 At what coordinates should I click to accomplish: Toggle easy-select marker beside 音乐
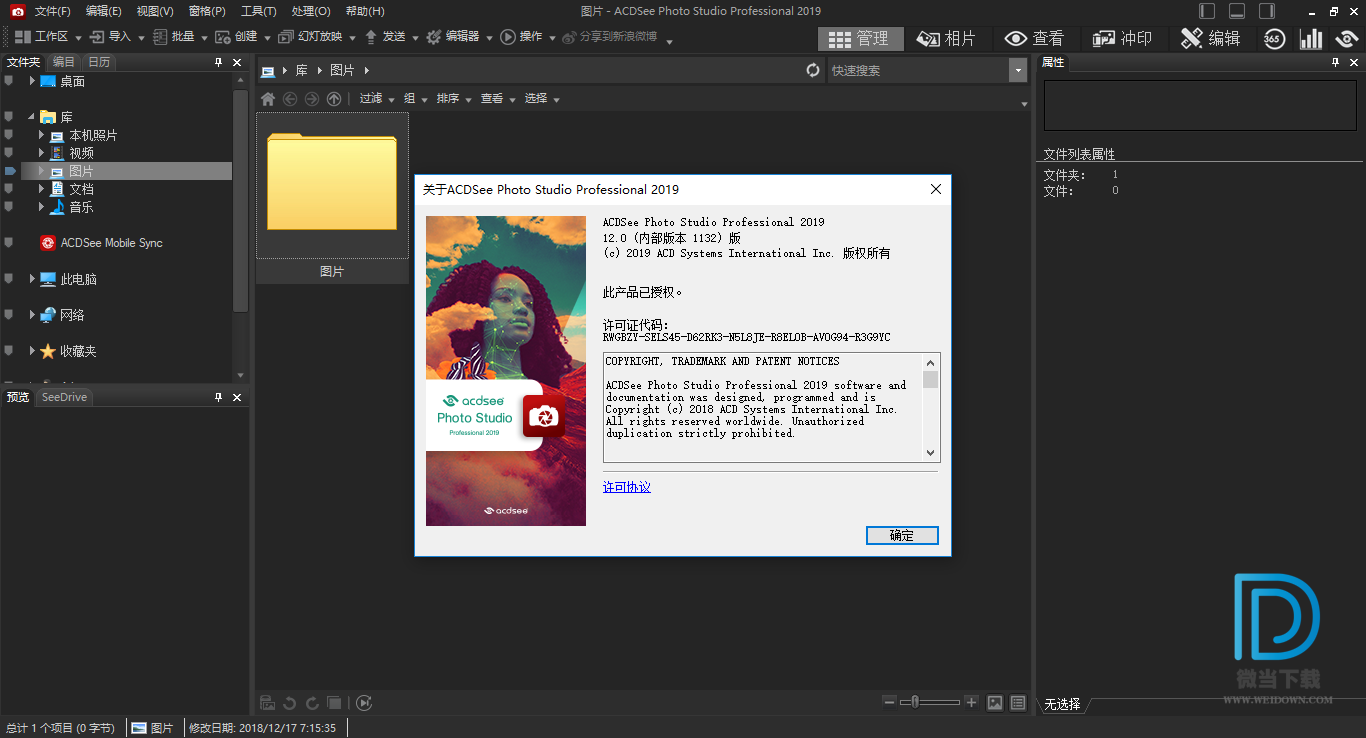(9, 207)
